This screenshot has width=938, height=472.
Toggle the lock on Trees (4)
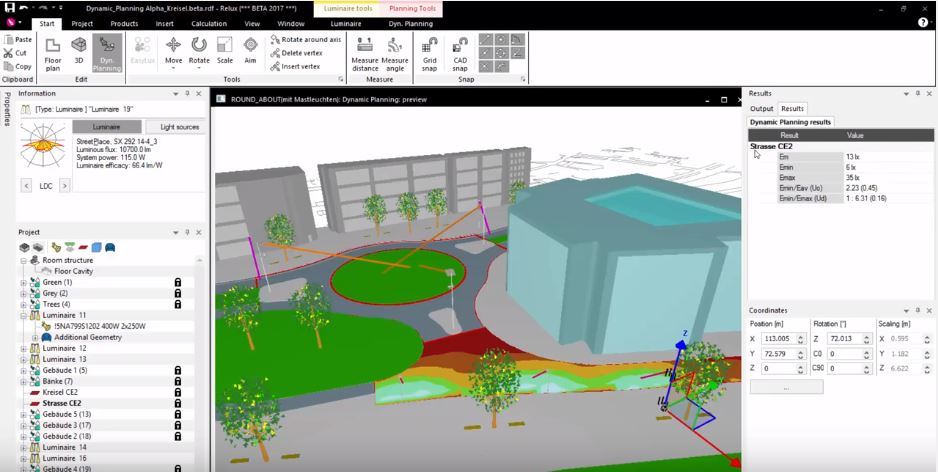178,304
